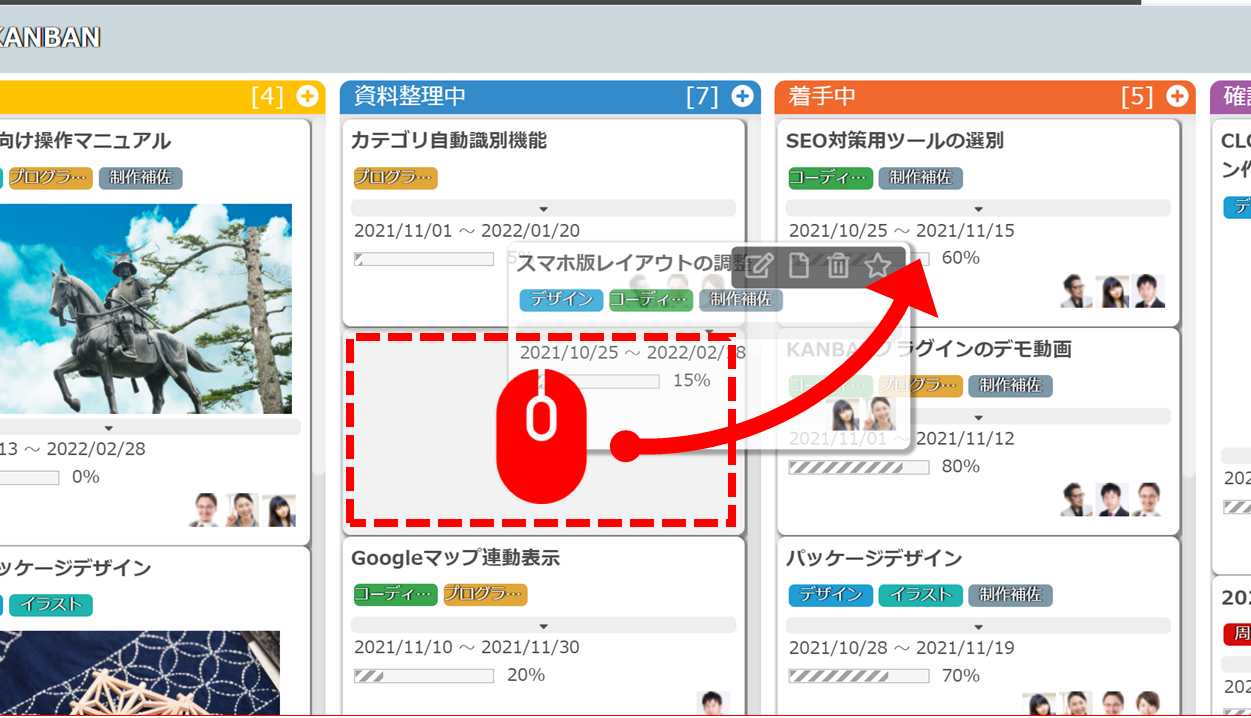1251x718 pixels.
Task: Click the copy document icon on the スマホ版レイアウト card
Action: tap(799, 265)
